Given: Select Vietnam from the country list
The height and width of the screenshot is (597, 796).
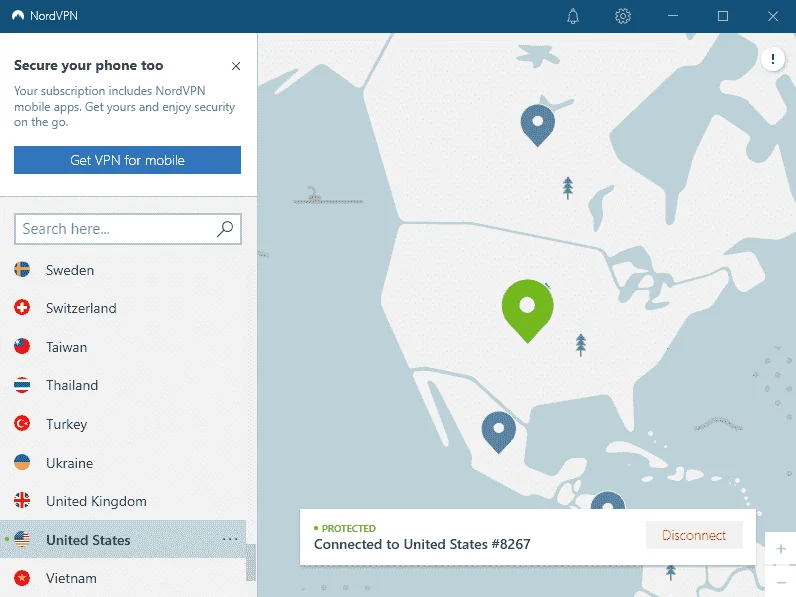Looking at the screenshot, I should (123, 578).
